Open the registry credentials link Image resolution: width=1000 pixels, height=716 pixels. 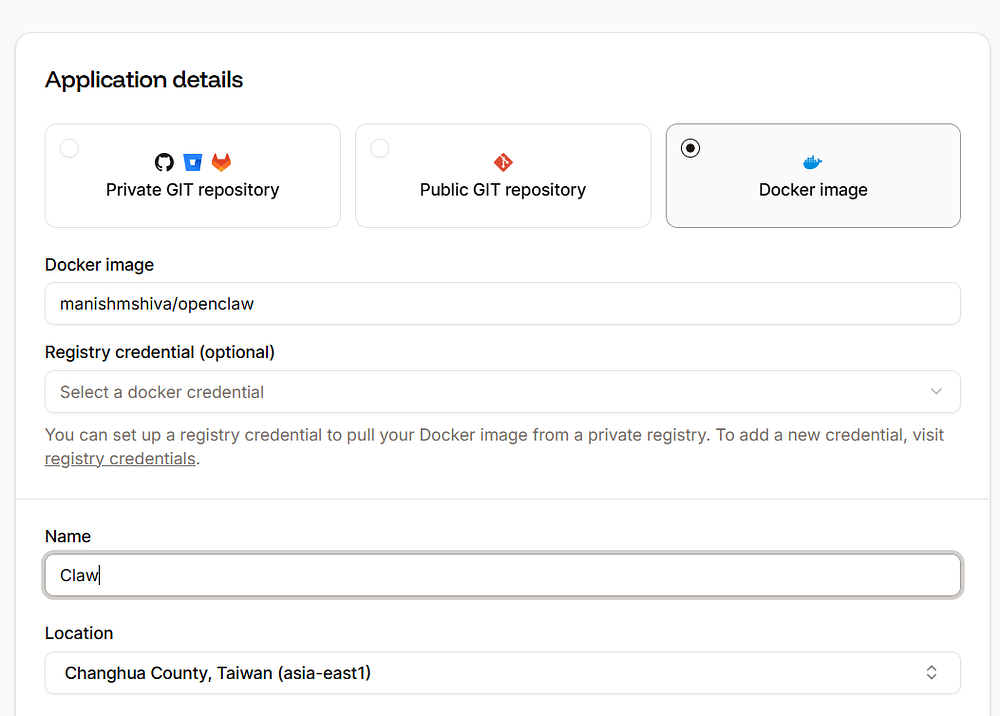(x=119, y=458)
